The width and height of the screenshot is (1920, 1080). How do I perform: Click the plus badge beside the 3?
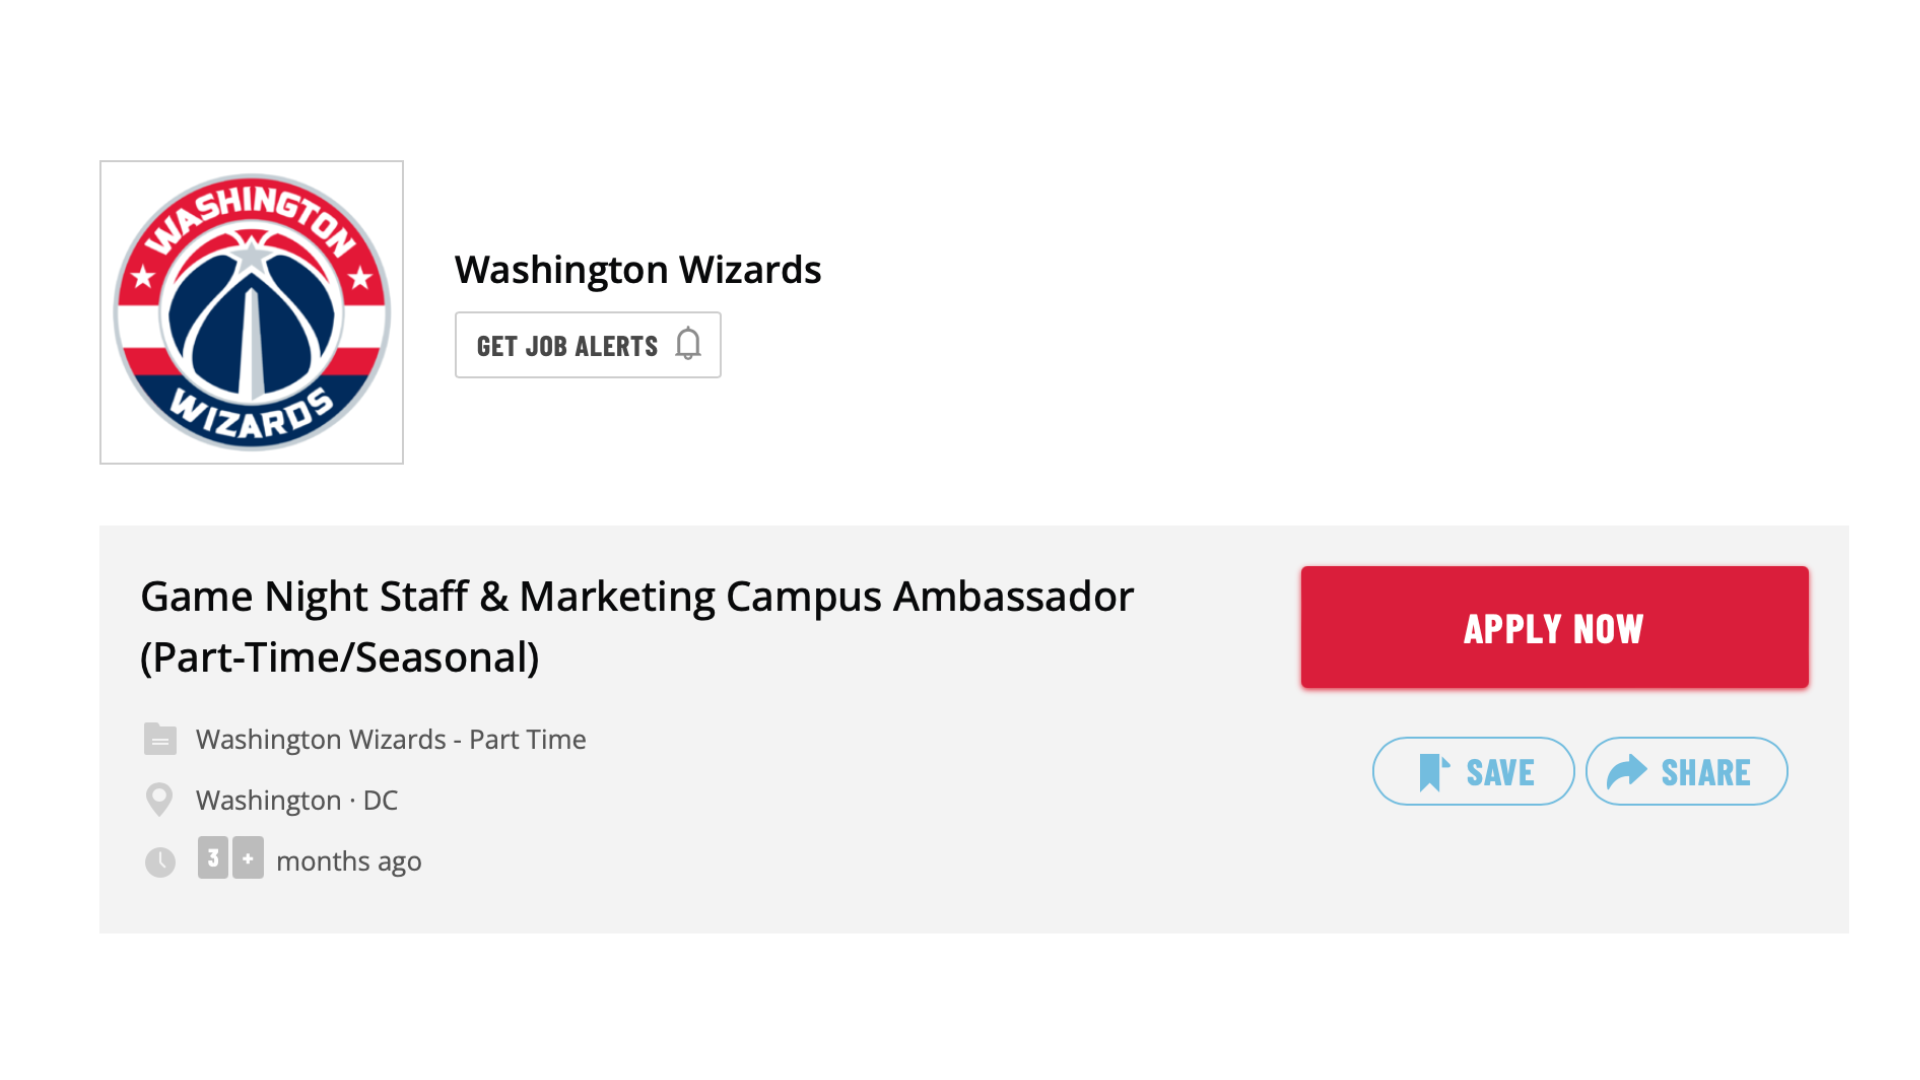pos(248,858)
